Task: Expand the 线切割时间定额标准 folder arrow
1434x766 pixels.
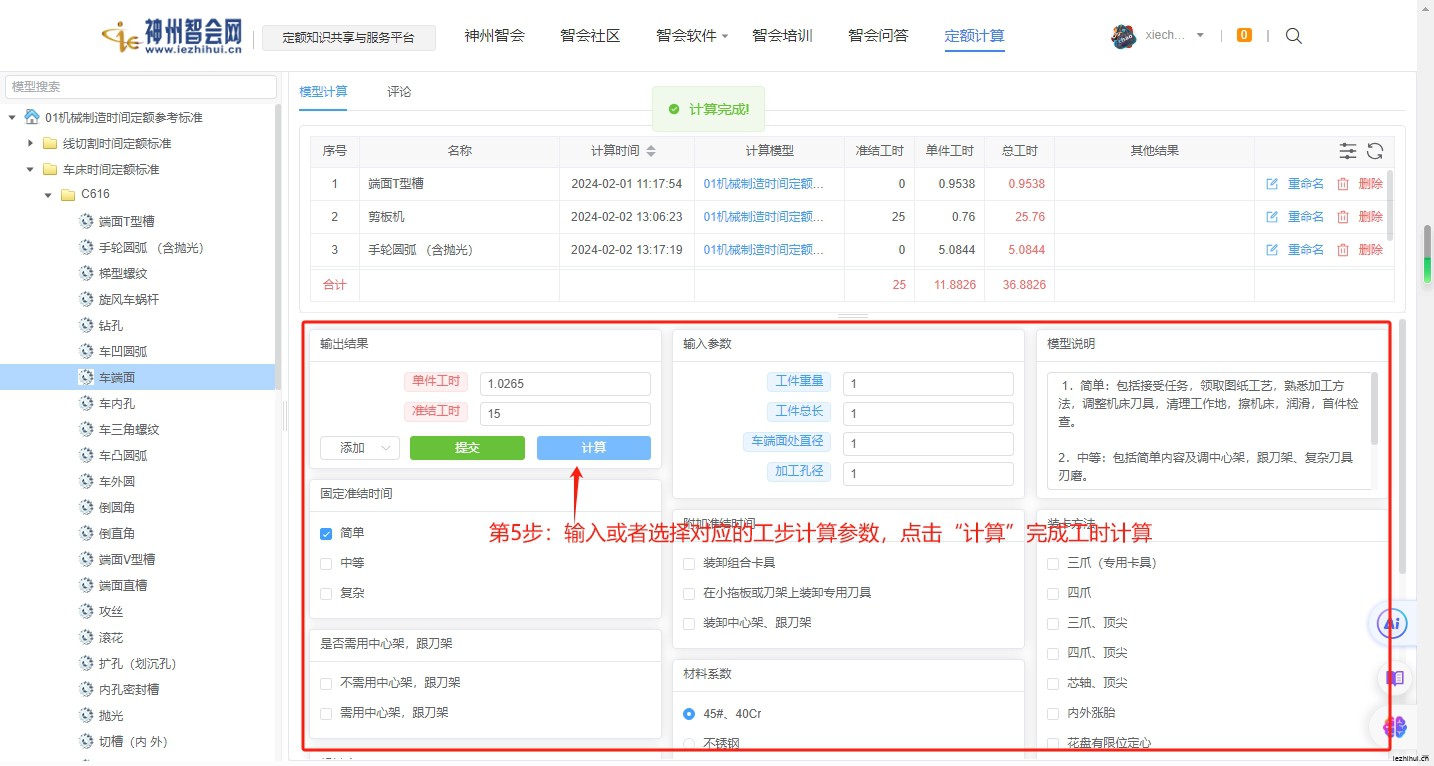Action: 30,144
